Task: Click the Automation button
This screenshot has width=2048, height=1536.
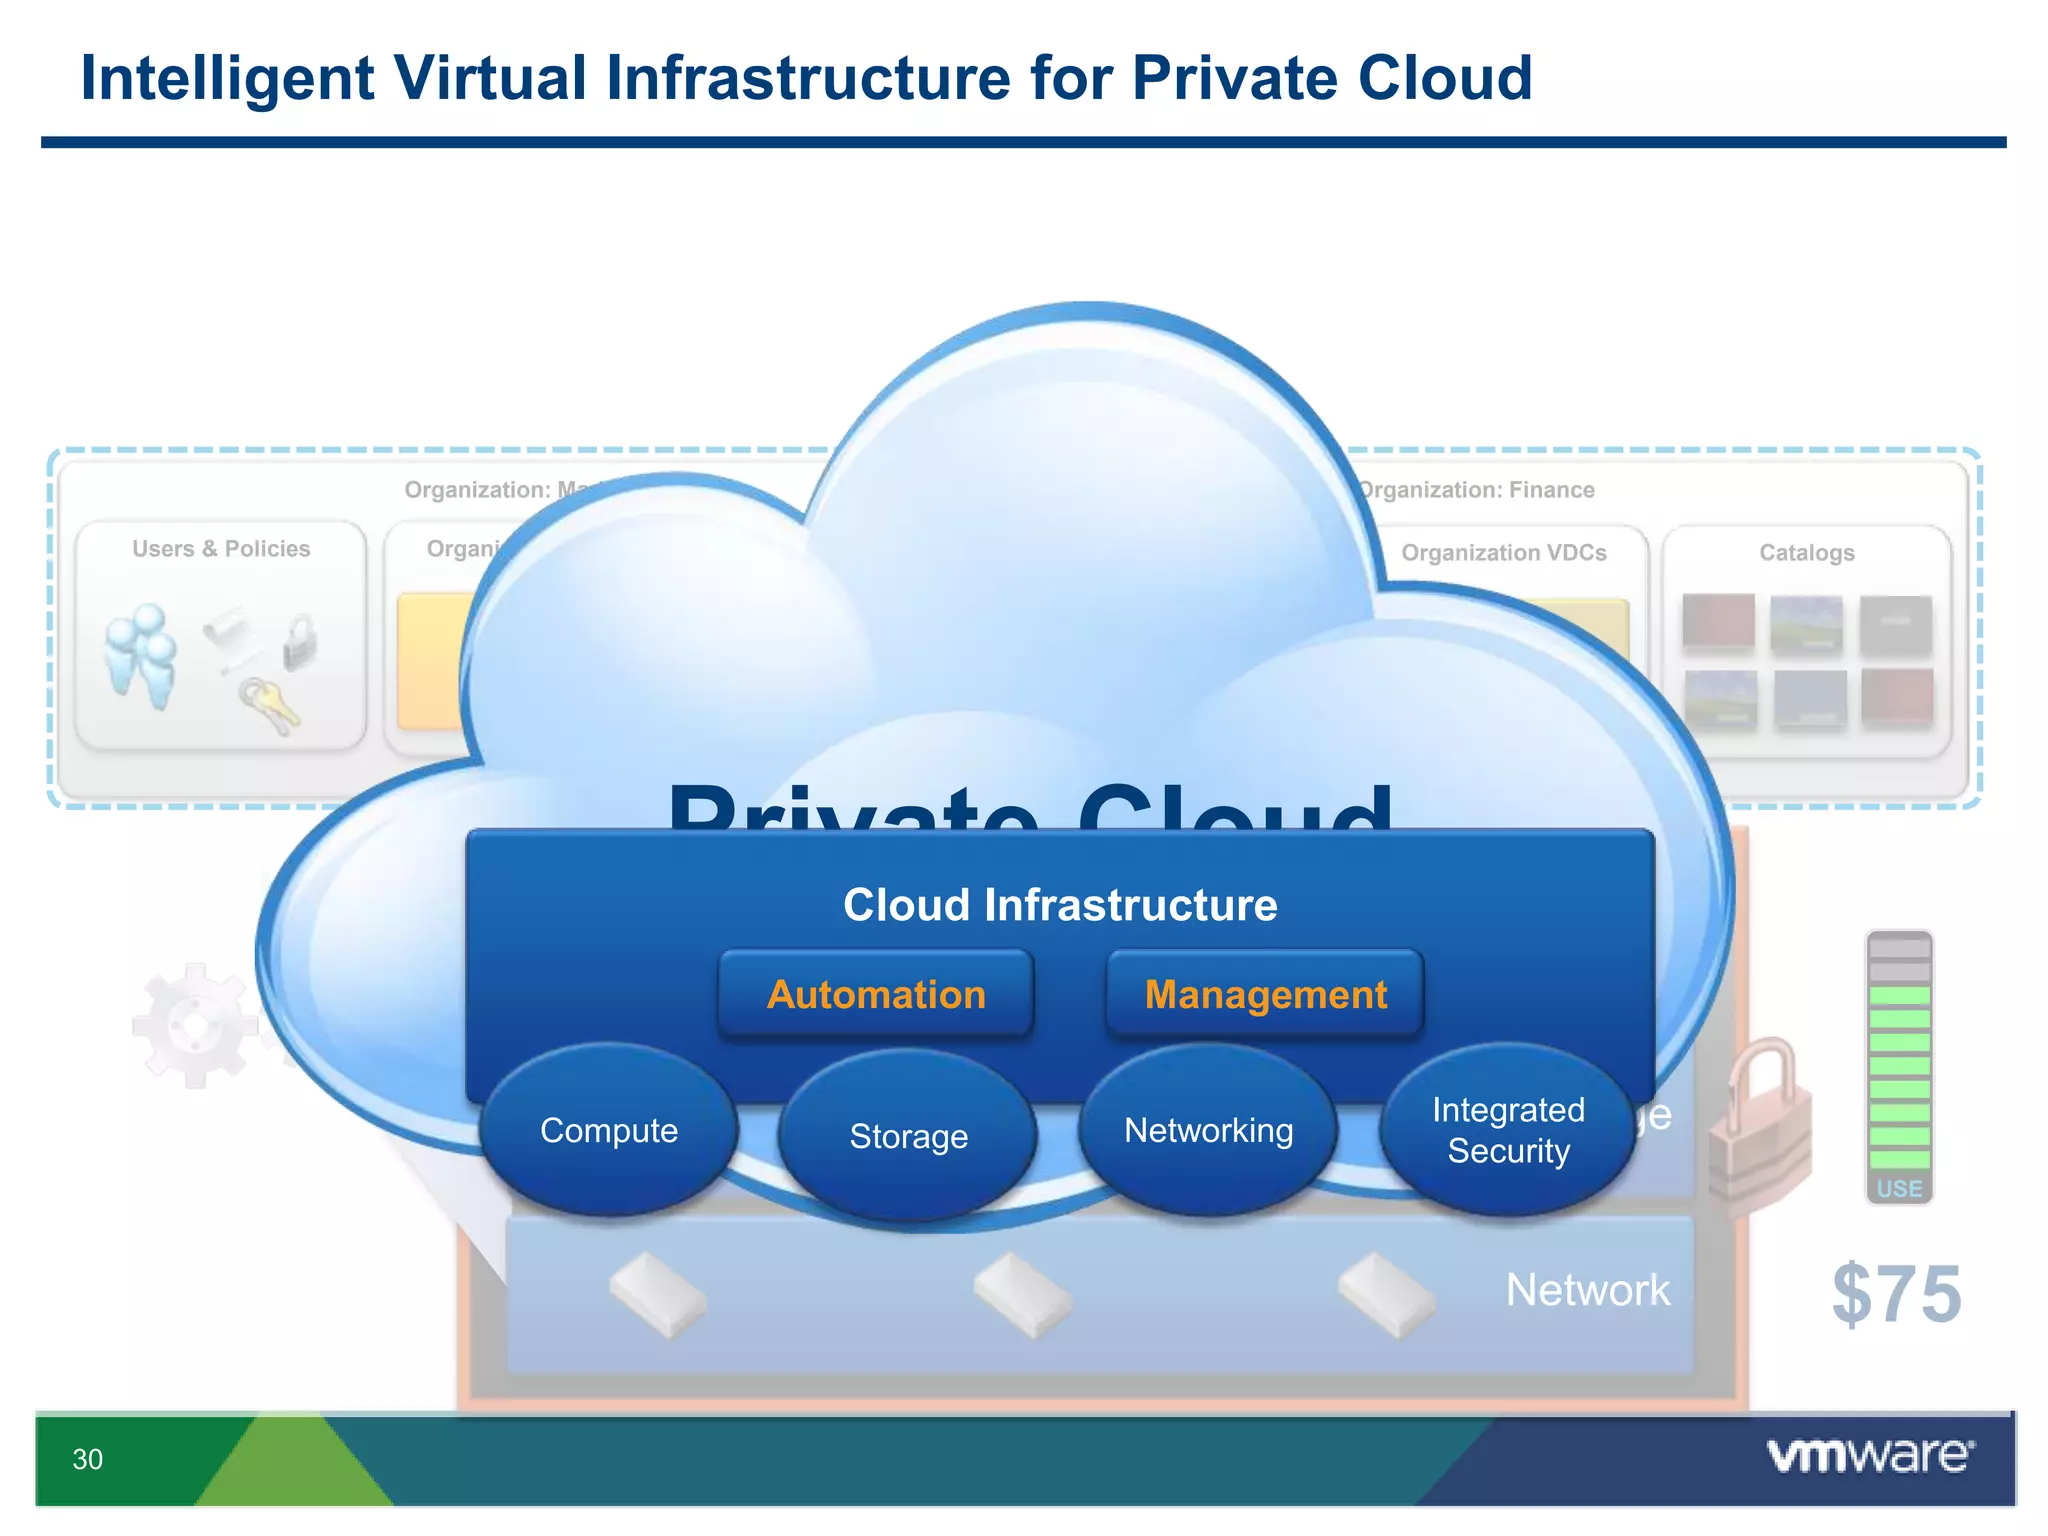Action: pos(876,994)
